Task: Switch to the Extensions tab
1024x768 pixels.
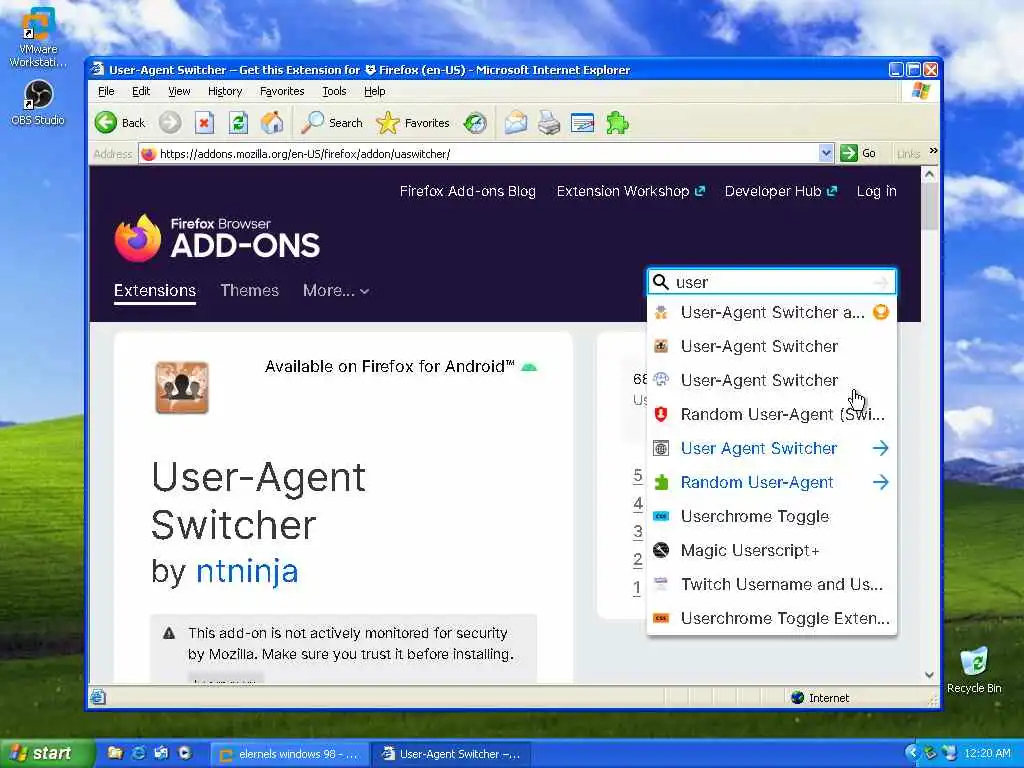Action: click(155, 291)
